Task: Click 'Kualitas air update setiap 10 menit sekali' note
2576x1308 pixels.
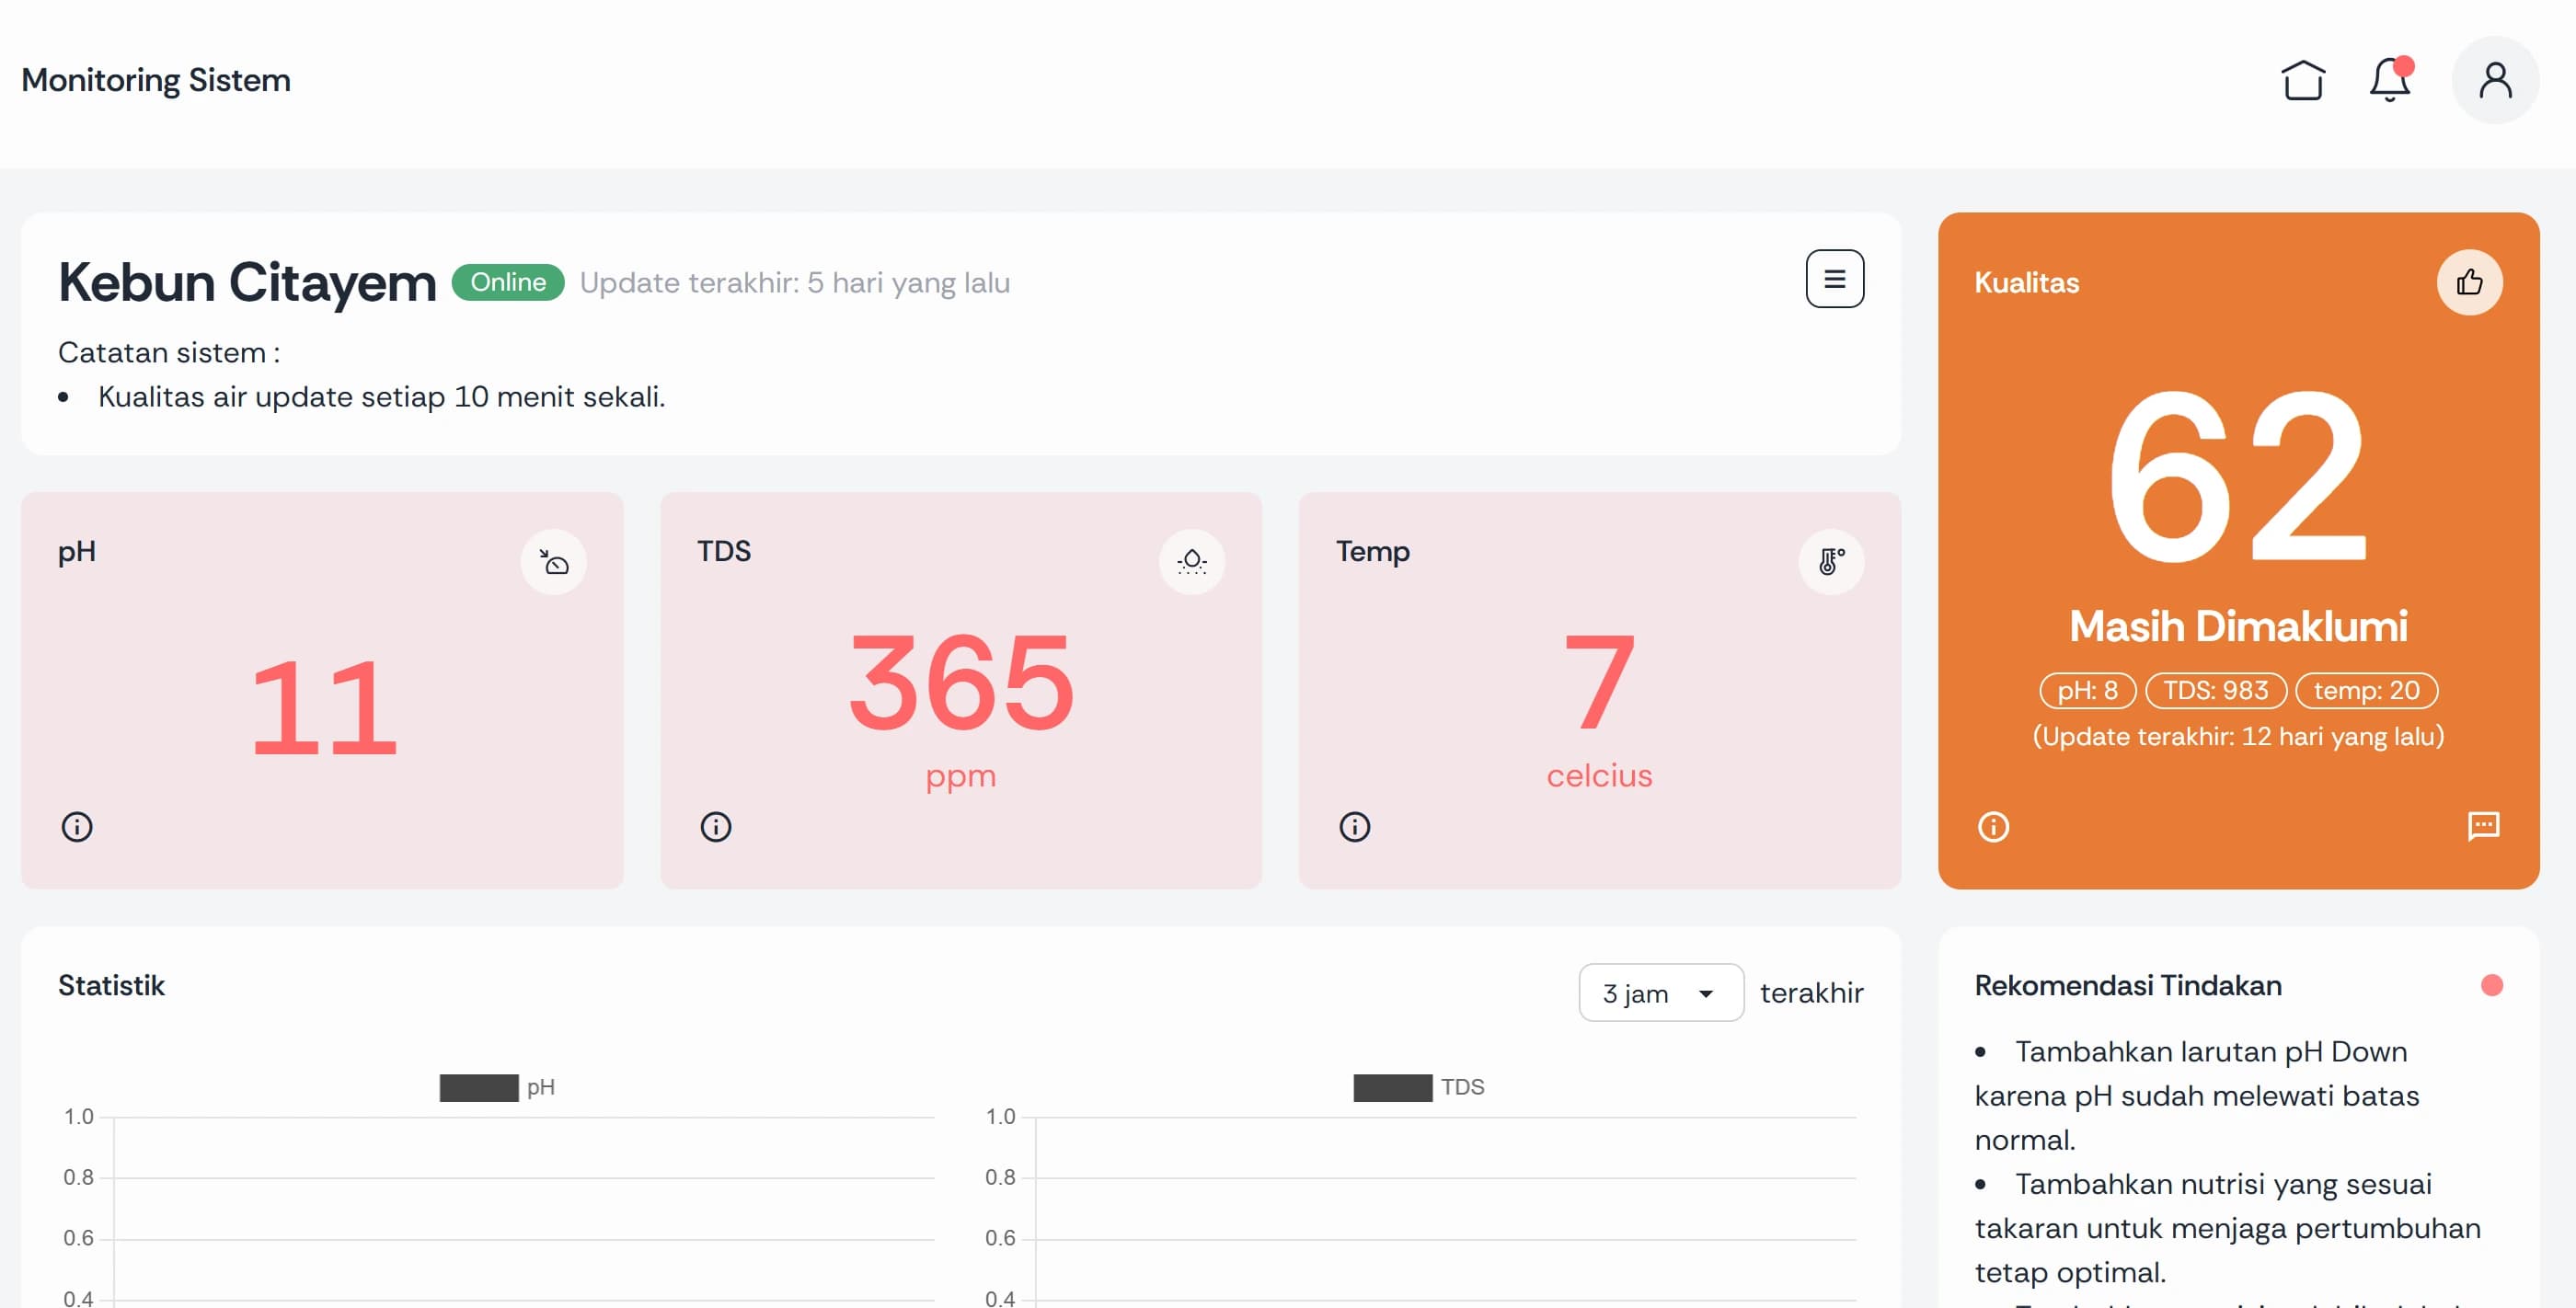Action: pos(381,397)
